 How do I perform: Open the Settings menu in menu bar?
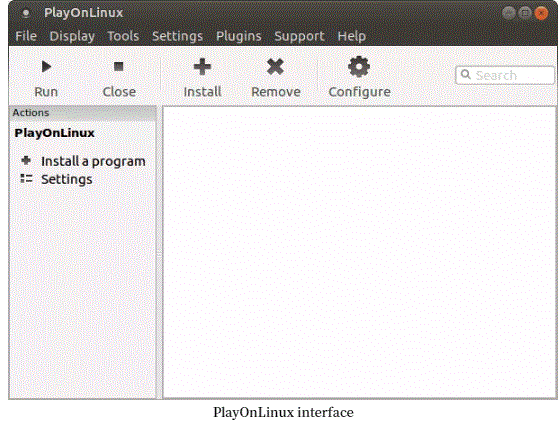[x=178, y=36]
